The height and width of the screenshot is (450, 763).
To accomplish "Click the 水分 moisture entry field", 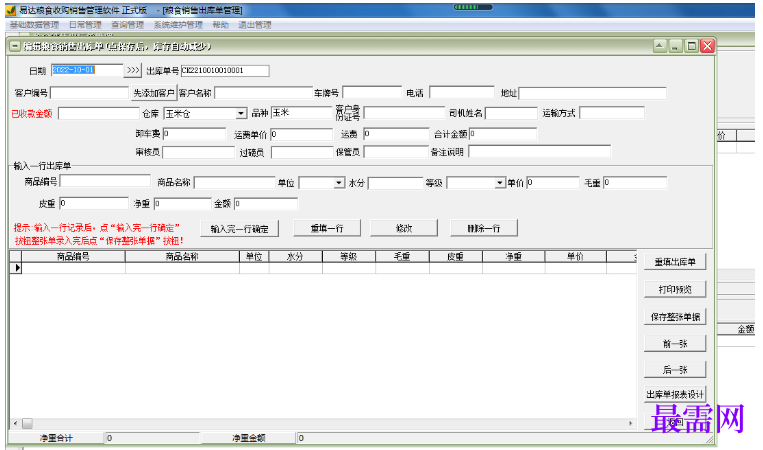I will (x=396, y=183).
